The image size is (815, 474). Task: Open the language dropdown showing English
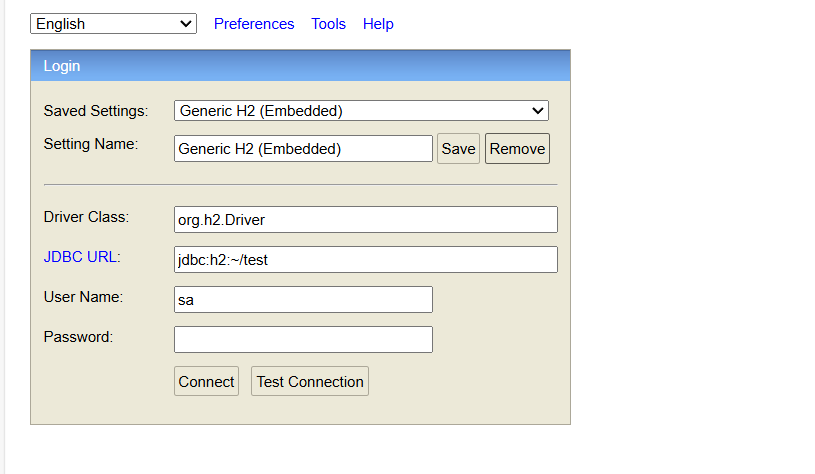tap(114, 24)
